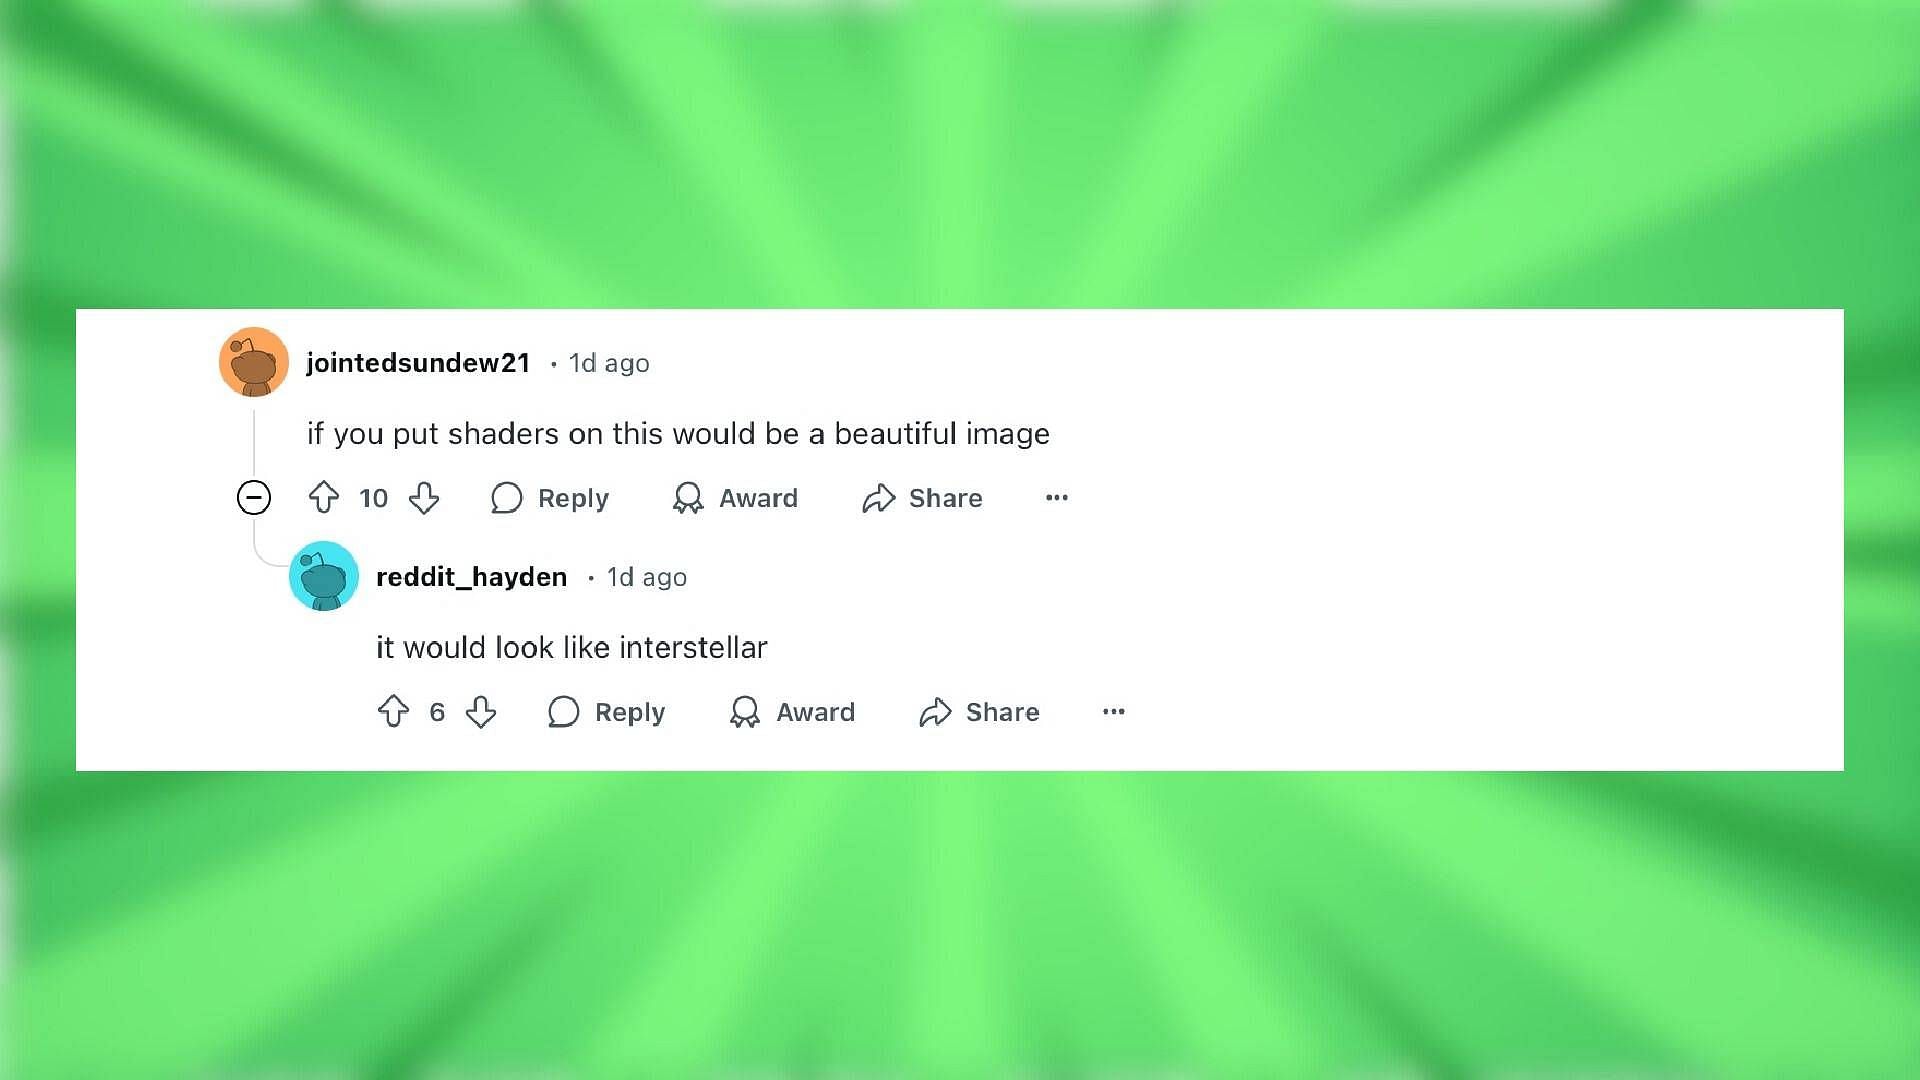
Task: Click the upvote arrow on reddit_hayden comment
Action: point(394,711)
